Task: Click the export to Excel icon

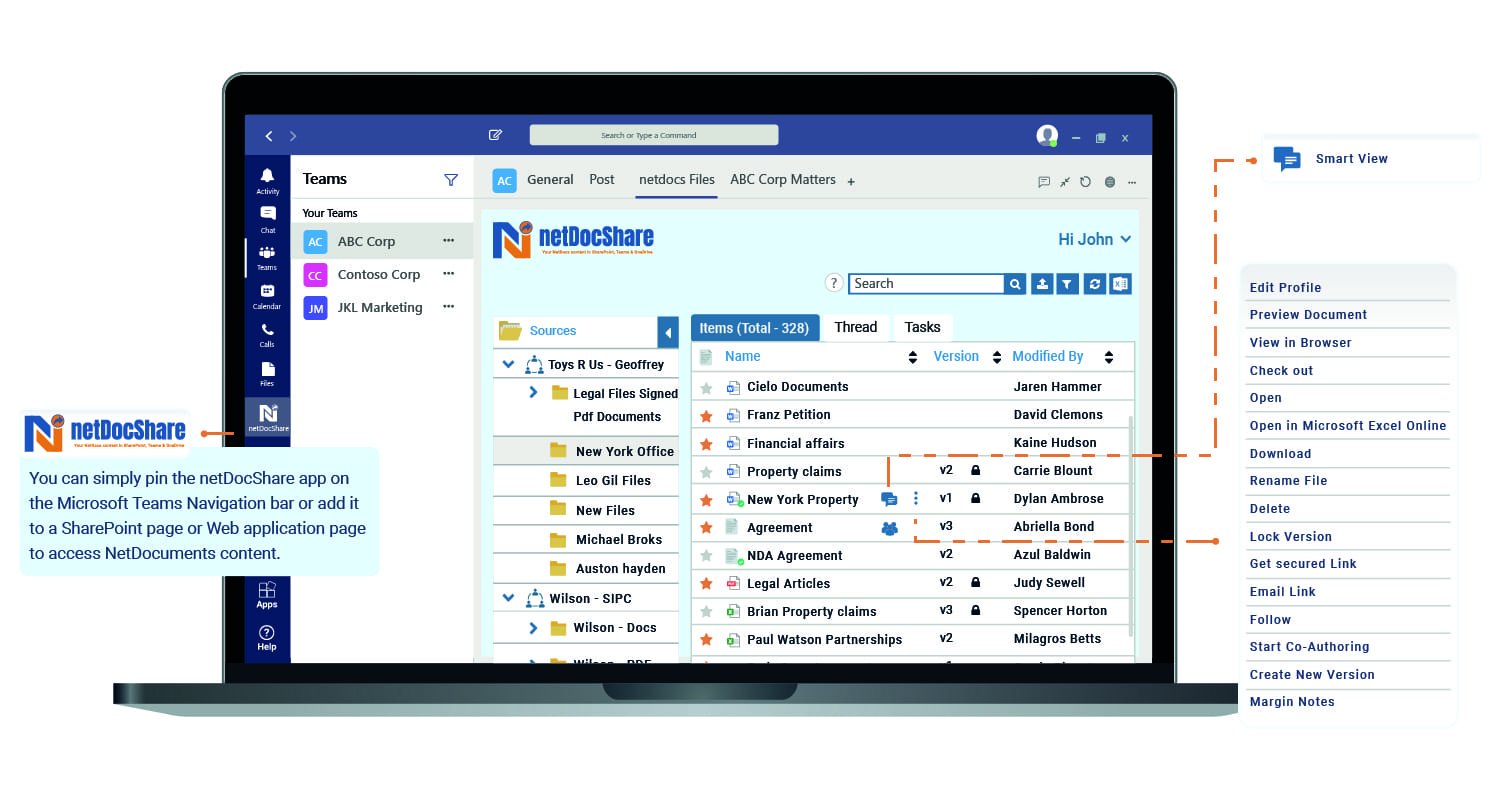Action: (x=1120, y=284)
